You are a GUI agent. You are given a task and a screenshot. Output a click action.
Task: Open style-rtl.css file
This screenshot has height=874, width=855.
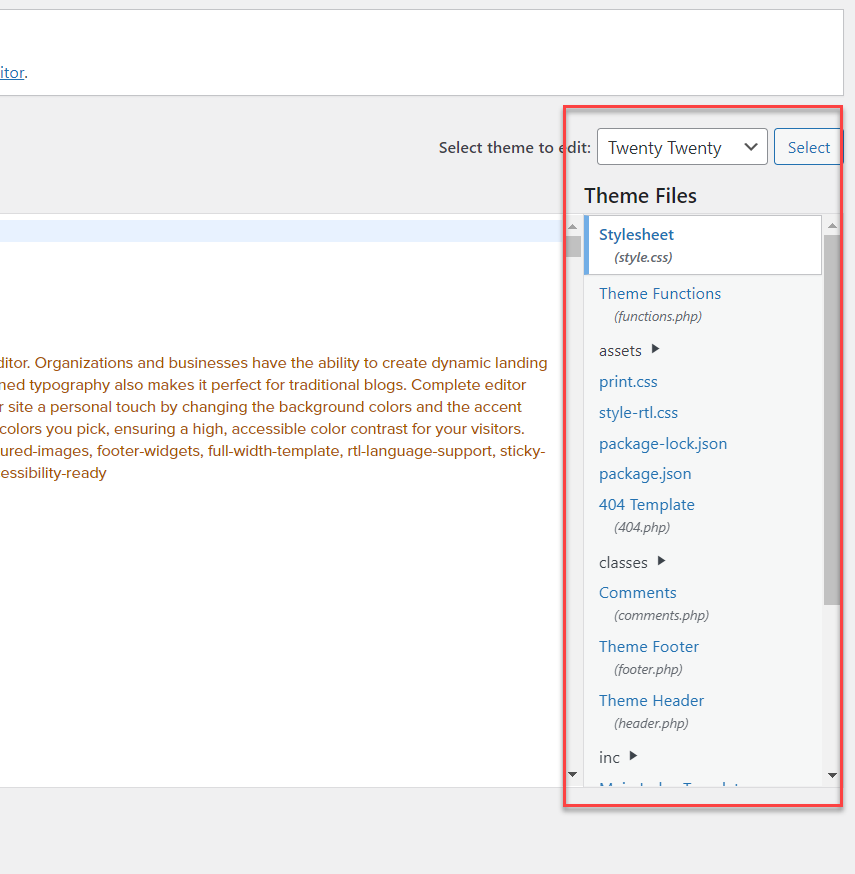(x=638, y=413)
